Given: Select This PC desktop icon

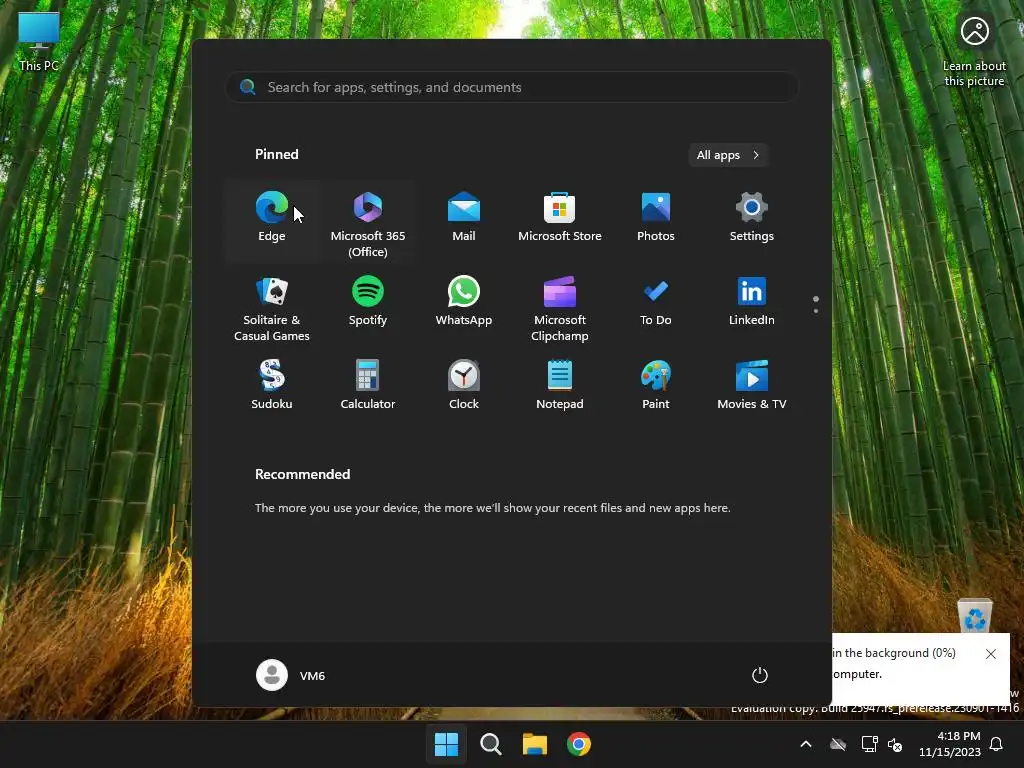Looking at the screenshot, I should pyautogui.click(x=39, y=42).
